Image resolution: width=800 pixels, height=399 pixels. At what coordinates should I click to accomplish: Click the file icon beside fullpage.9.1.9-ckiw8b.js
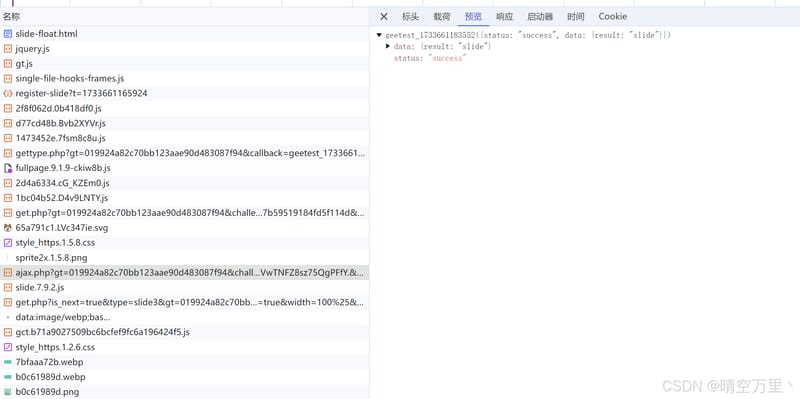tap(8, 168)
